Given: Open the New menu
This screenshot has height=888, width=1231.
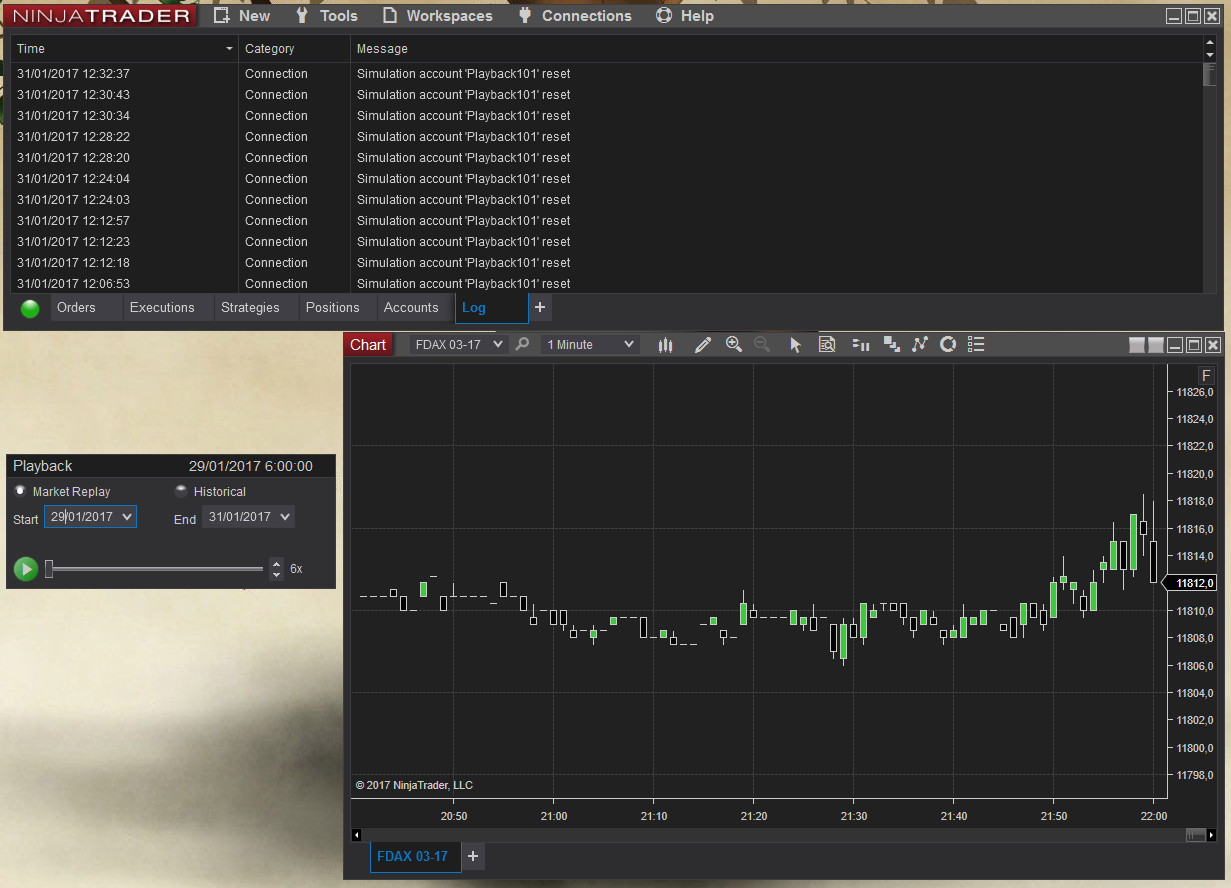Looking at the screenshot, I should tap(242, 16).
